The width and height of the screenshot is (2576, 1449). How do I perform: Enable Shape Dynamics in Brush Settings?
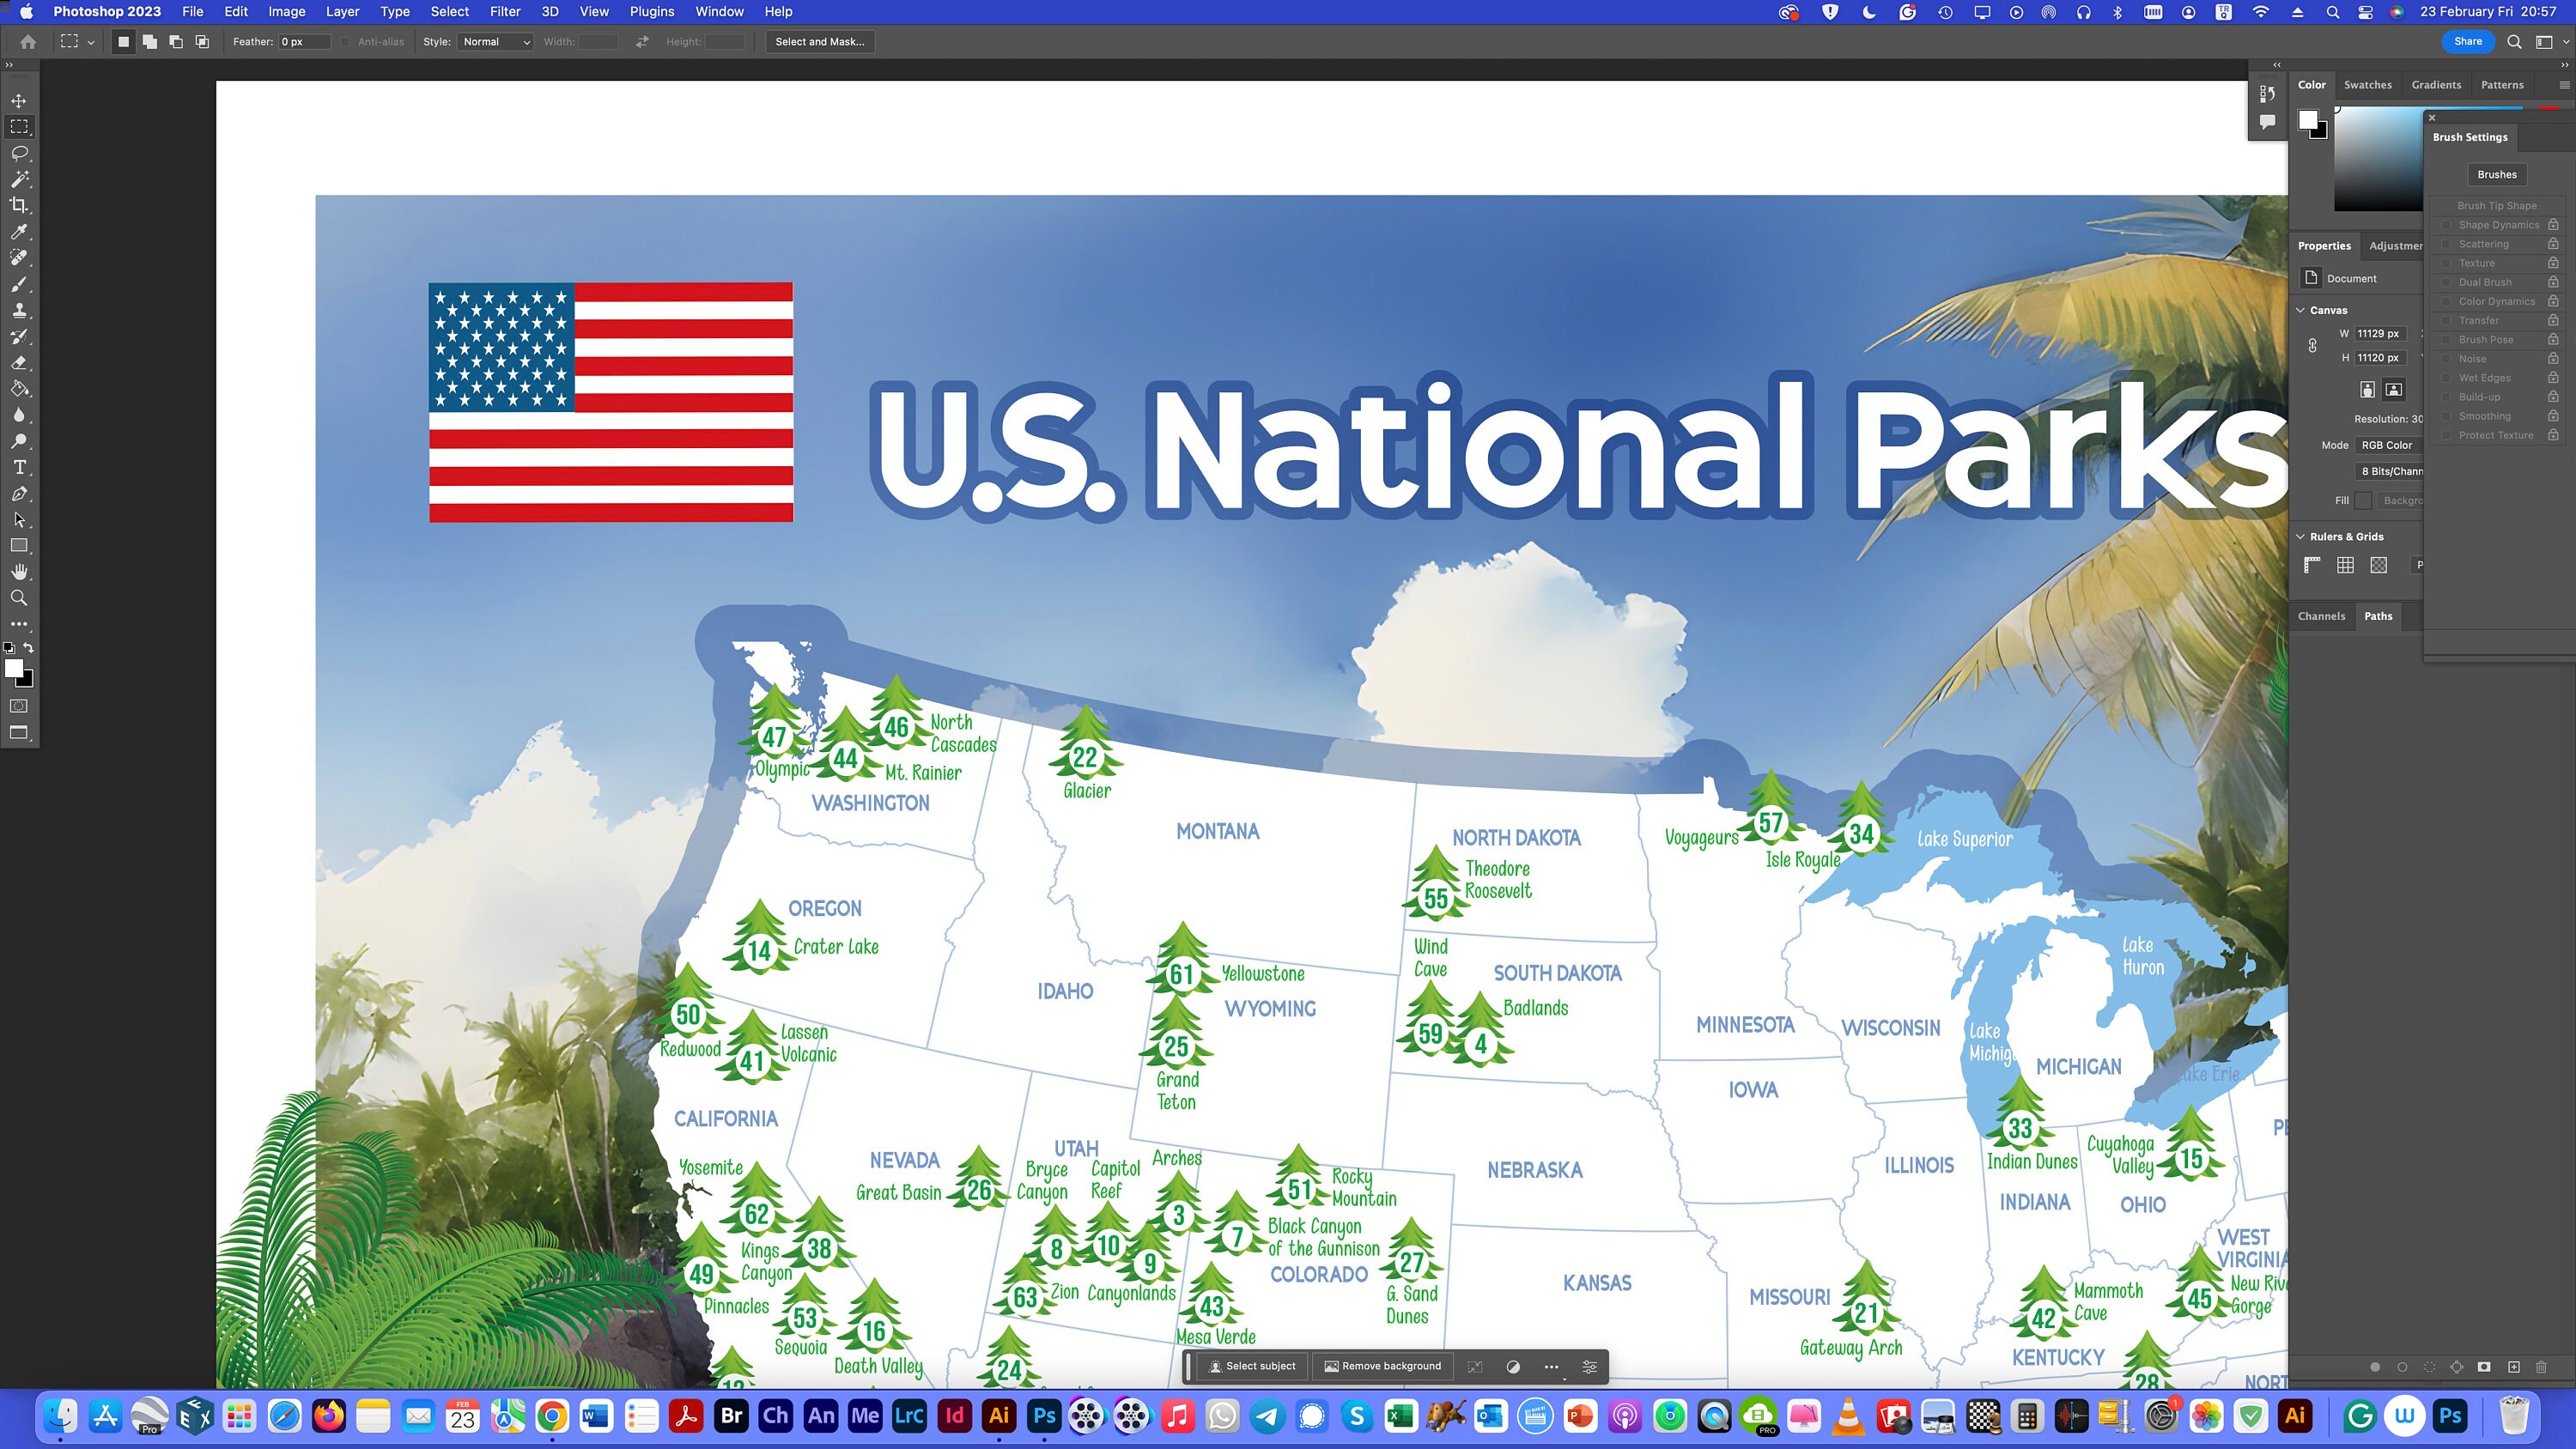pos(2448,224)
